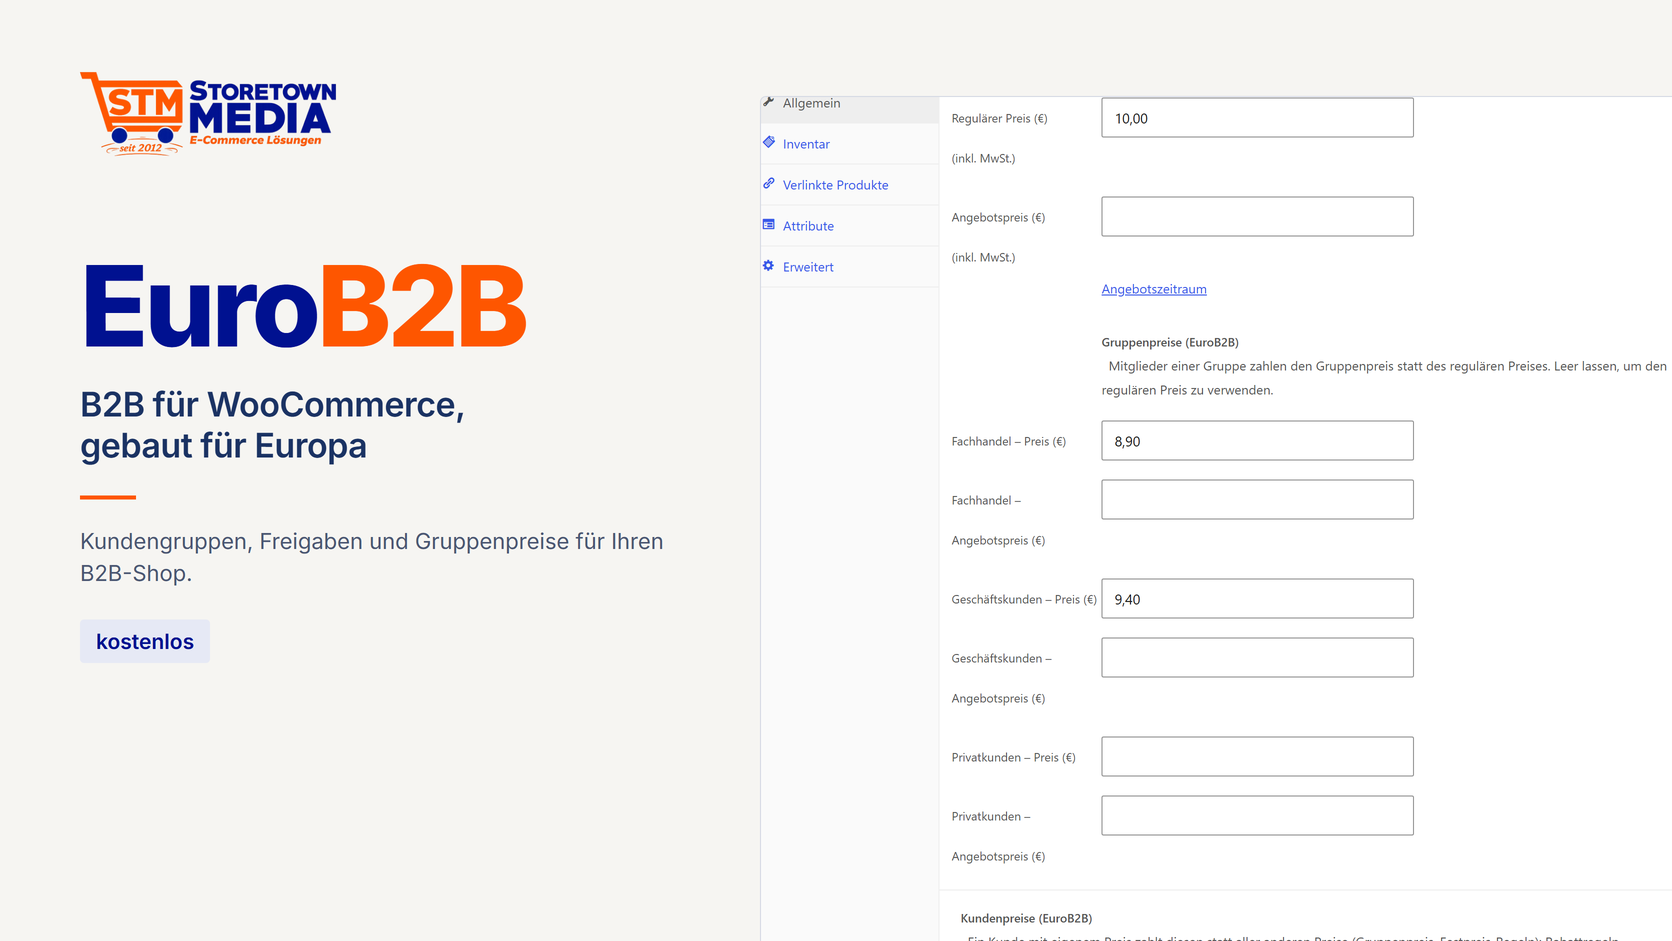Click the Inventar tag icon
This screenshot has width=1672, height=941.
[x=768, y=142]
